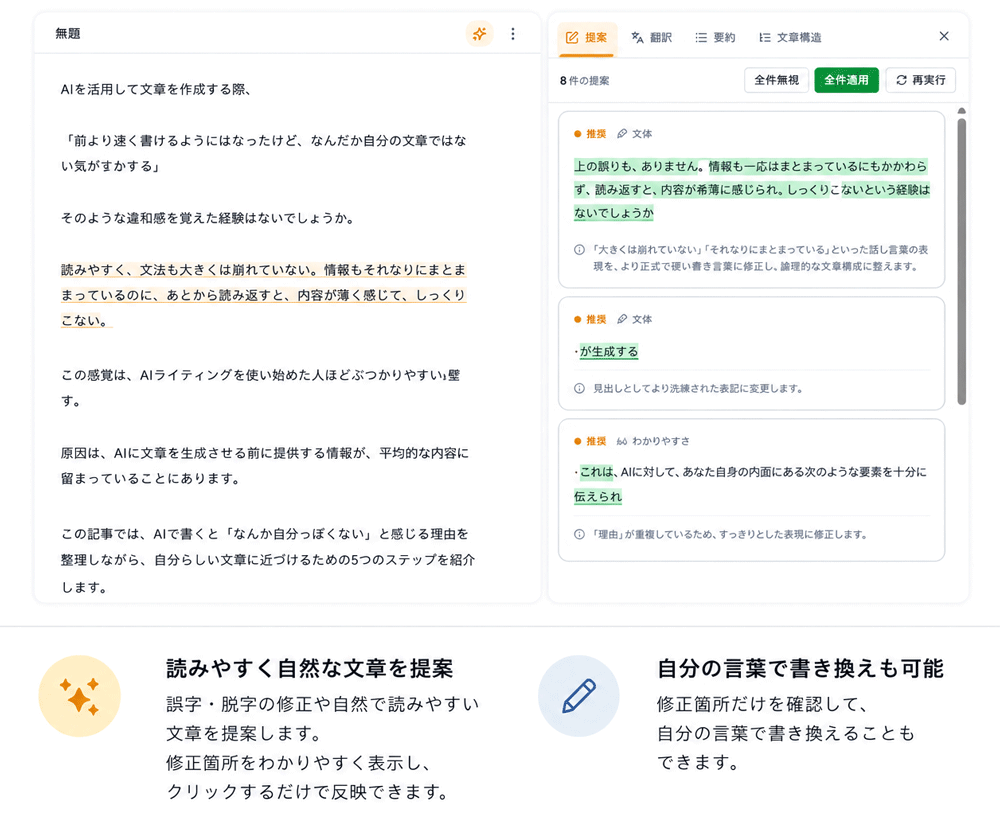Click paragraph starting この記事では、AIで書くと
This screenshot has width=1000, height=815.
tap(268, 560)
